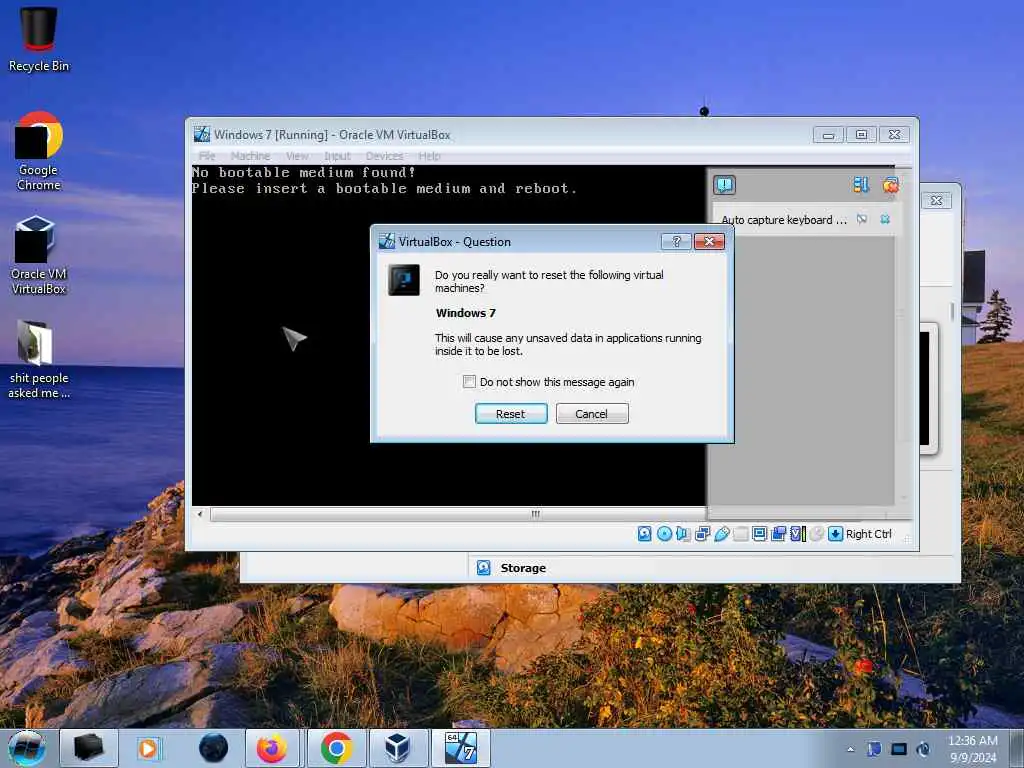Select the Recycle Bin desktop icon
This screenshot has height=768, width=1024.
[x=39, y=39]
